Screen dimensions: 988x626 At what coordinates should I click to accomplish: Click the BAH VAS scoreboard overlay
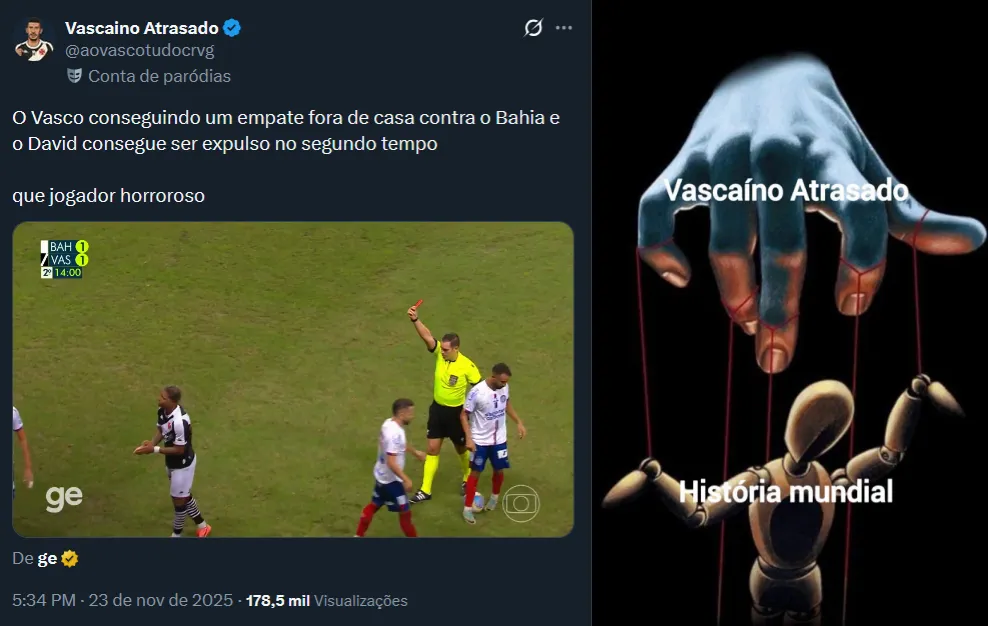point(64,259)
